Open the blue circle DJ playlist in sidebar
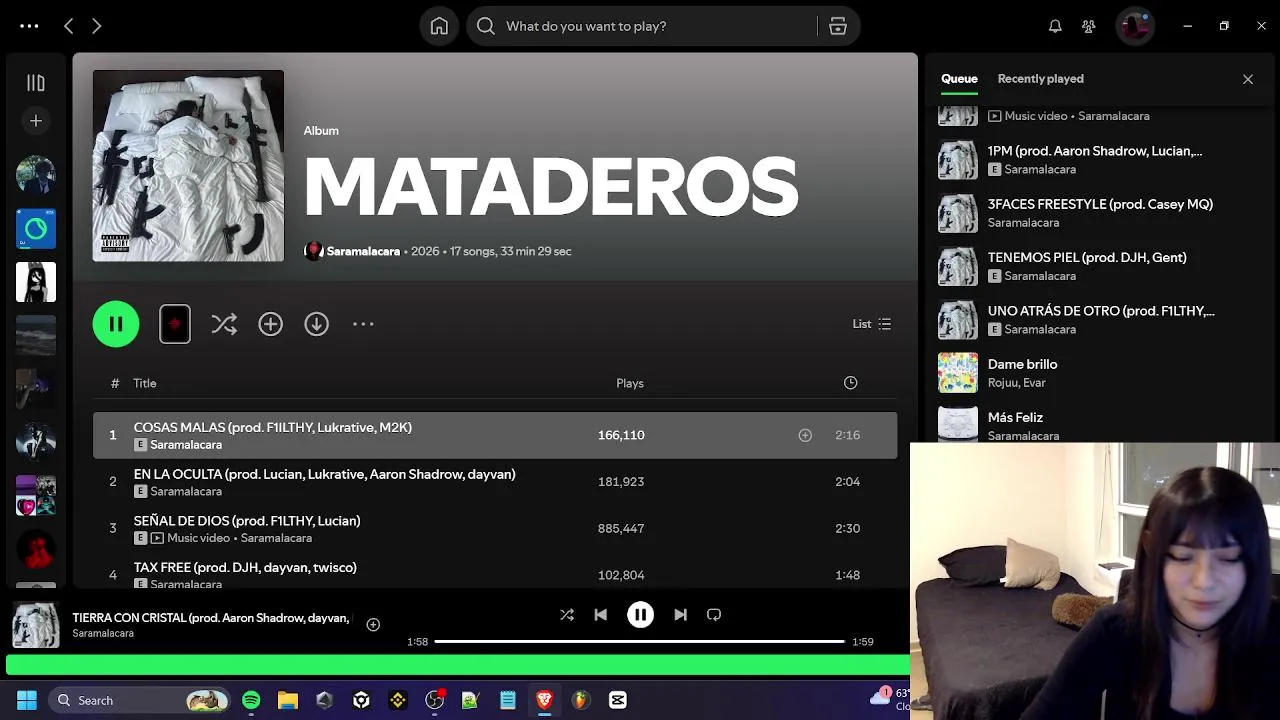Viewport: 1280px width, 720px height. coord(36,229)
